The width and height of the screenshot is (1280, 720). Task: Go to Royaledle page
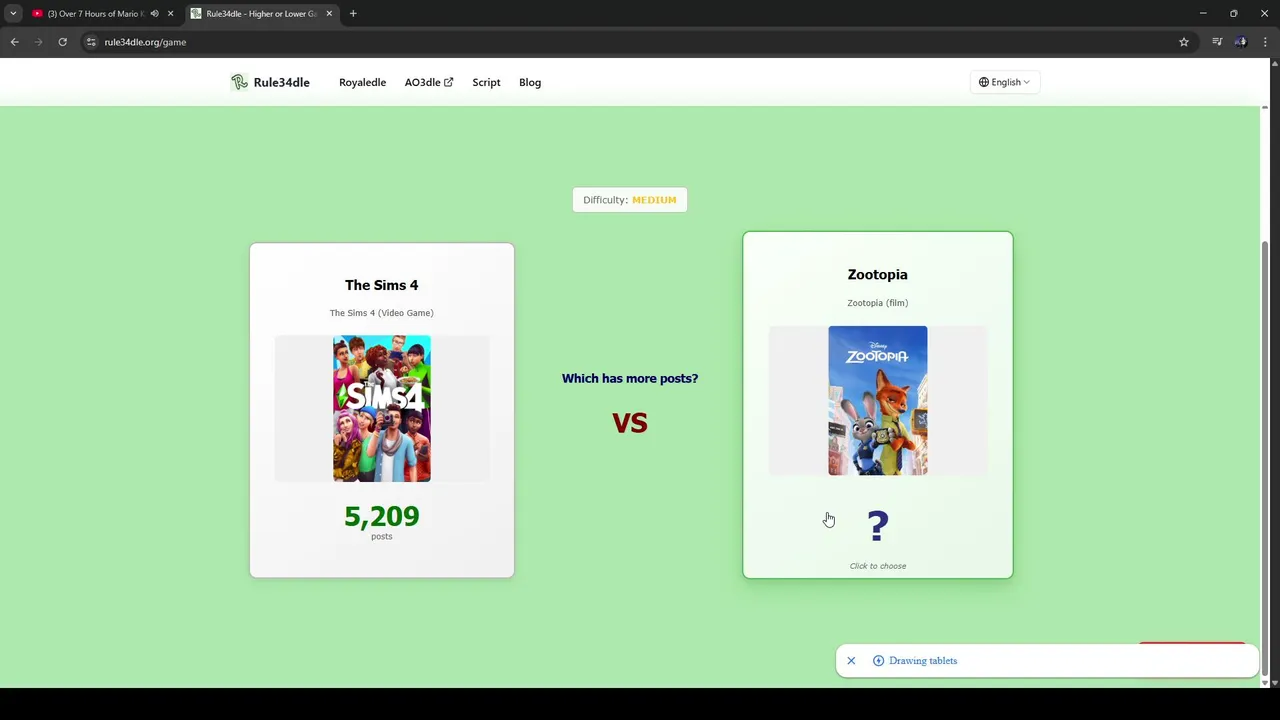[x=362, y=82]
